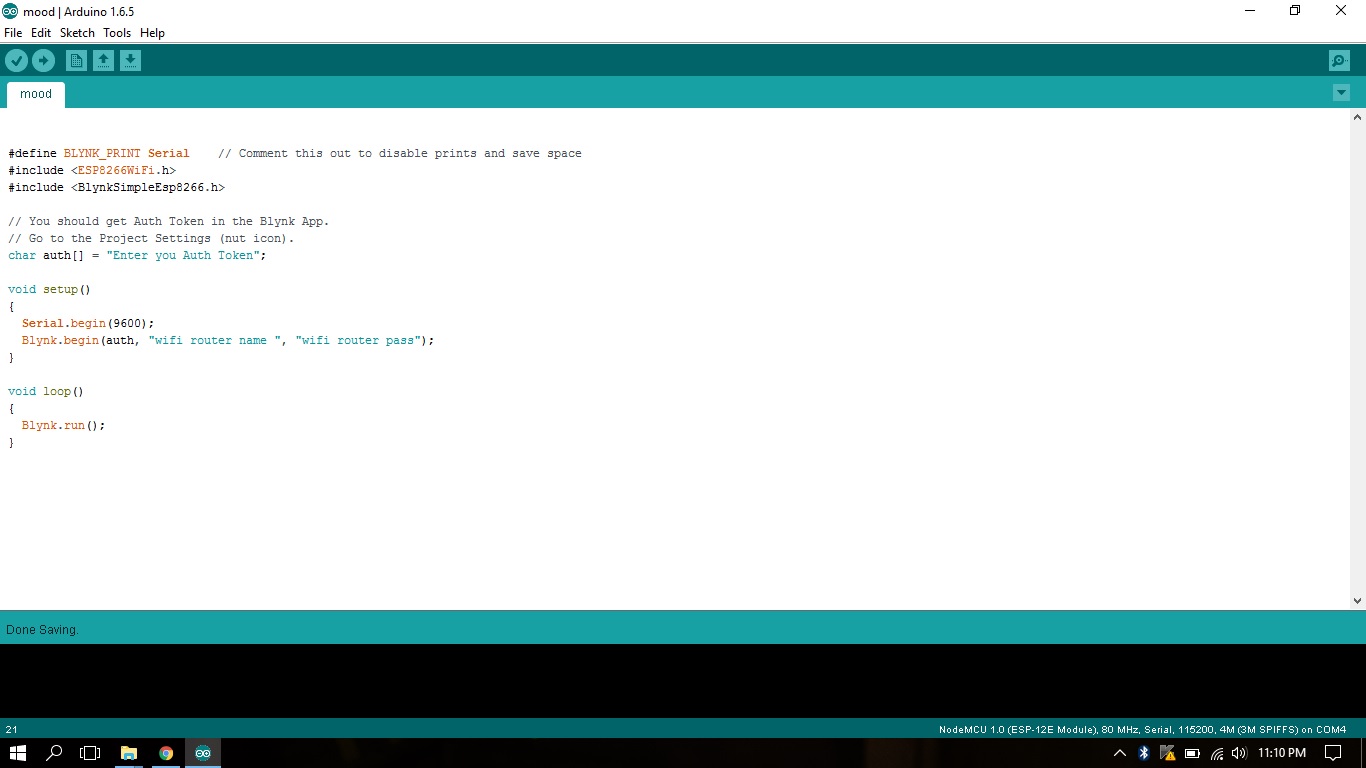Show hidden system tray icons

coord(1120,753)
